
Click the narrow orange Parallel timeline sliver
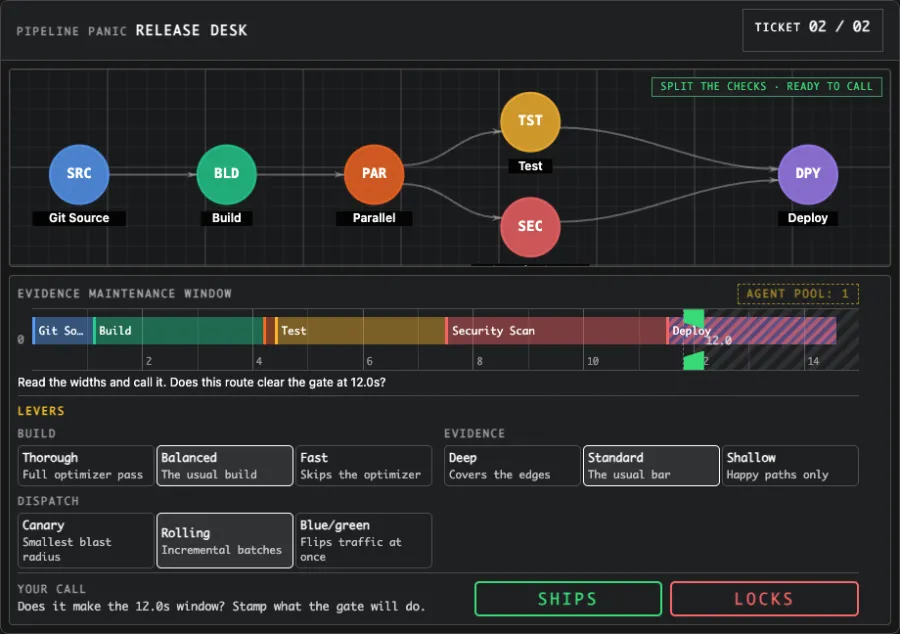[269, 331]
